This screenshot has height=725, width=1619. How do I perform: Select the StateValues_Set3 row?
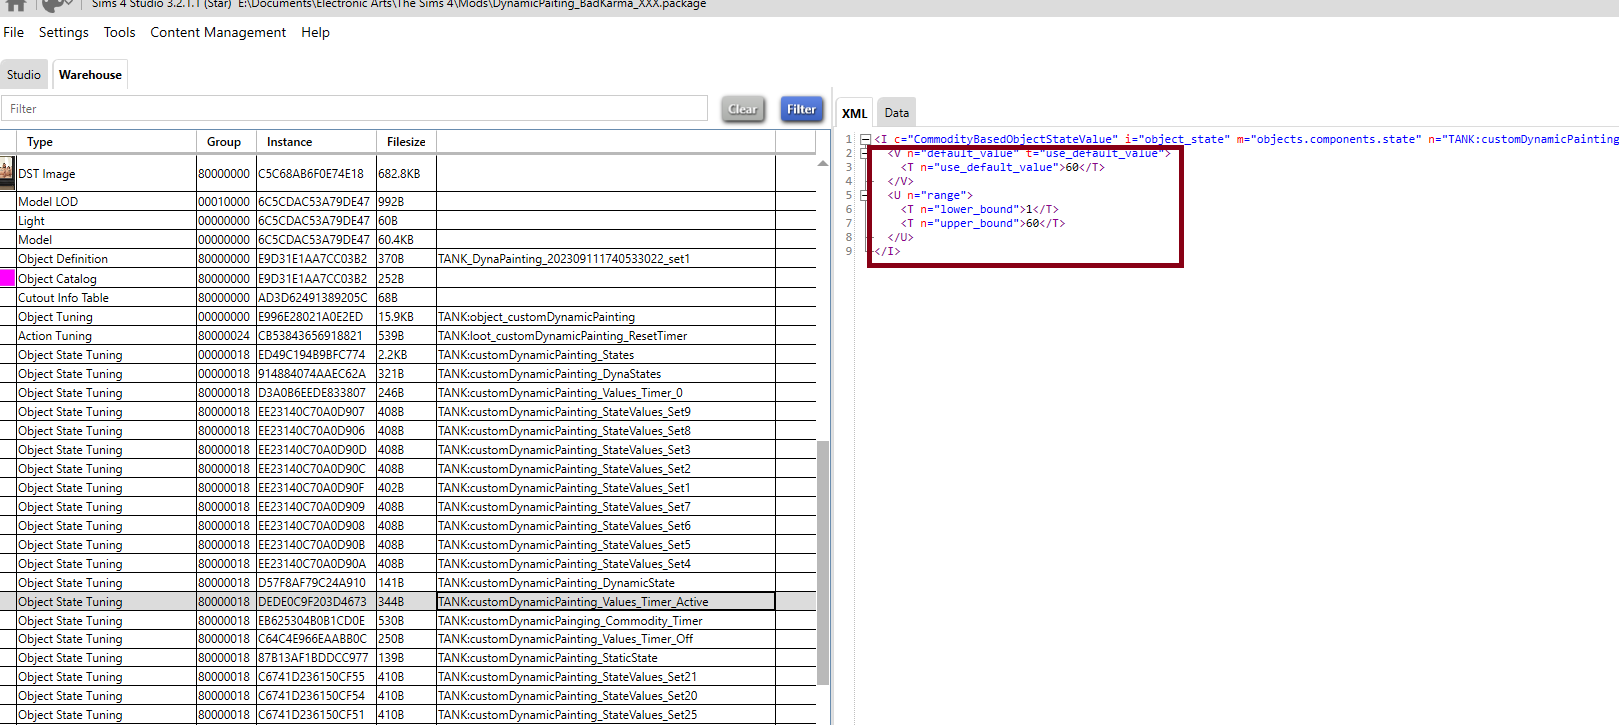point(408,449)
